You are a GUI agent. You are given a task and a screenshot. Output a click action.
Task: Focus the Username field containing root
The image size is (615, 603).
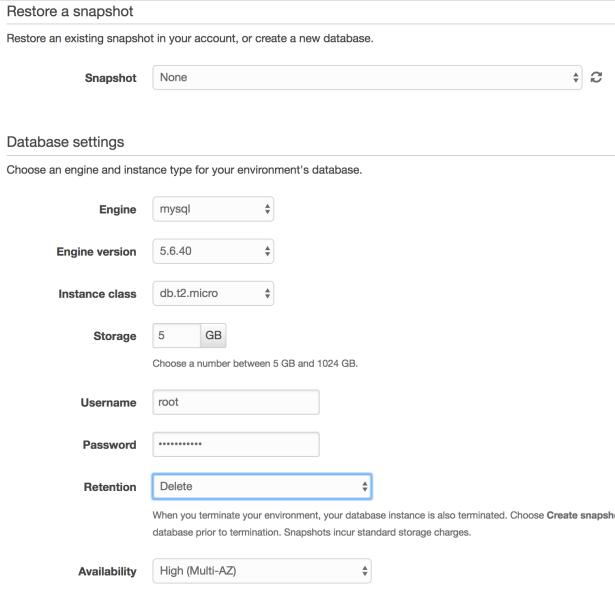tap(235, 402)
